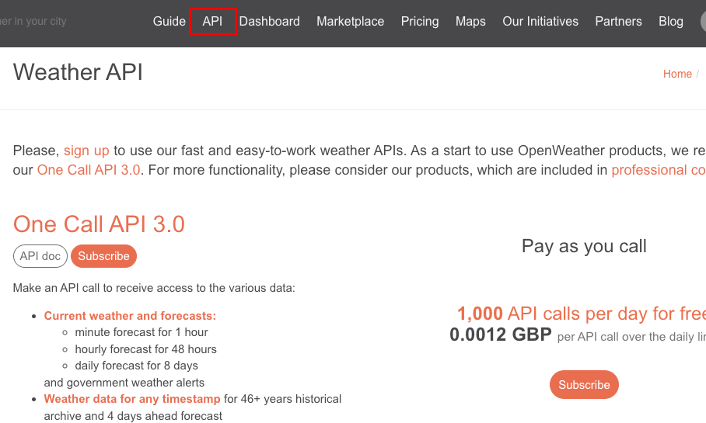Open the inline One Call API 3.0 link
Screen dimensions: 706x423
pos(89,170)
